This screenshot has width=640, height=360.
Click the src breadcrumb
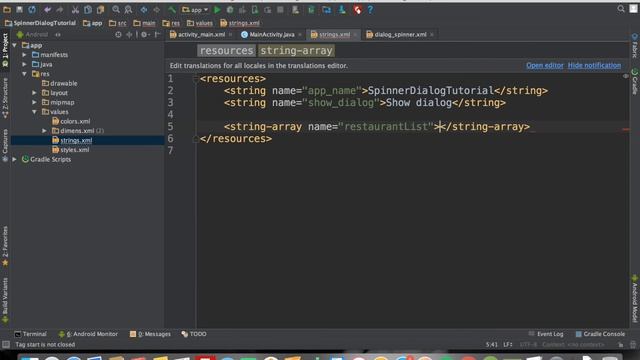click(x=118, y=23)
